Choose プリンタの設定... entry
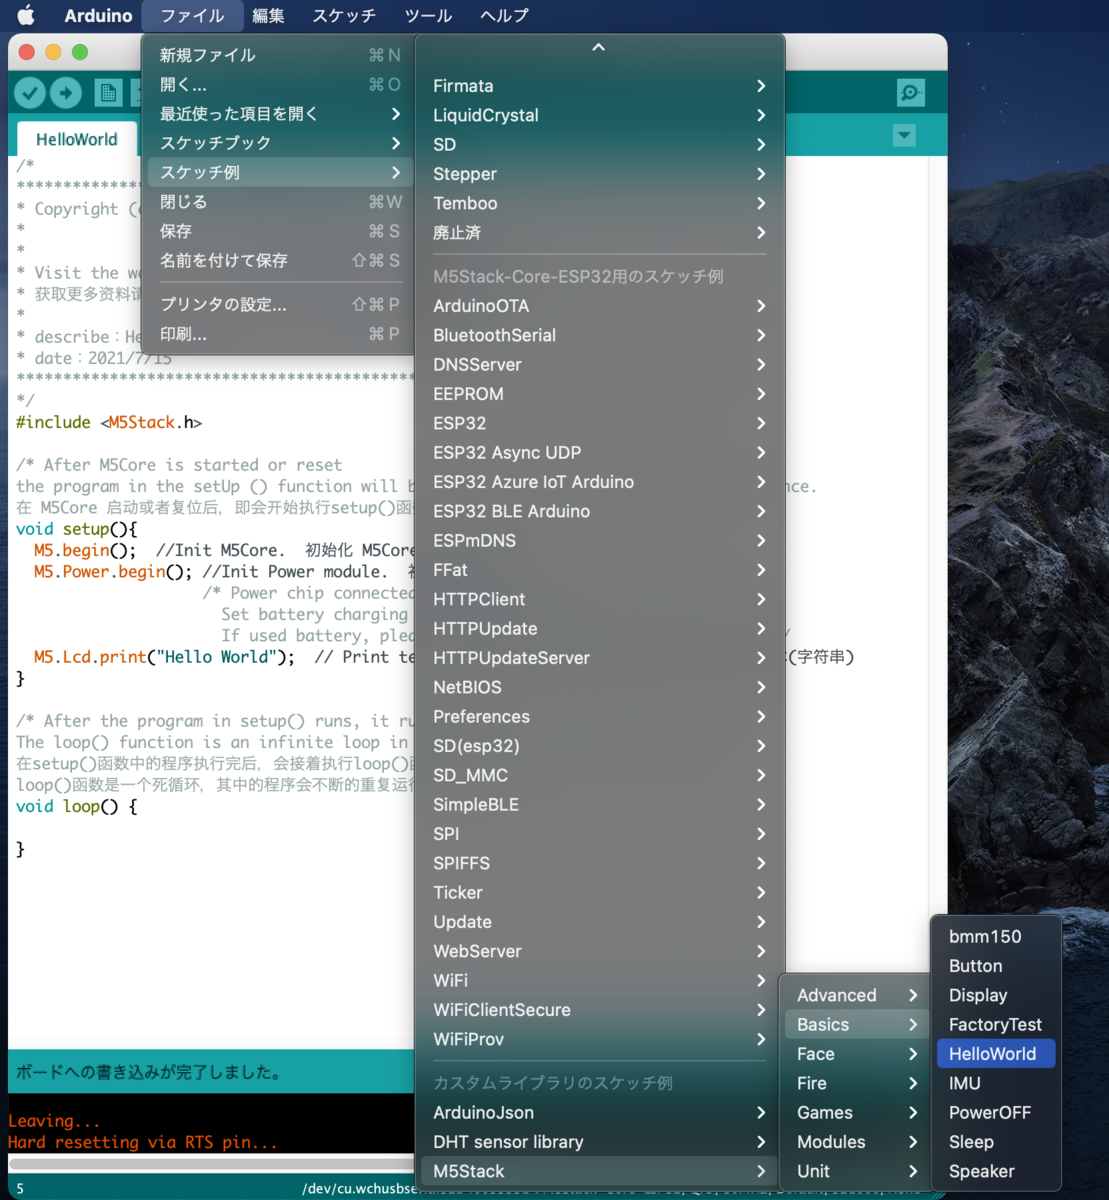This screenshot has height=1200, width=1109. (x=279, y=304)
